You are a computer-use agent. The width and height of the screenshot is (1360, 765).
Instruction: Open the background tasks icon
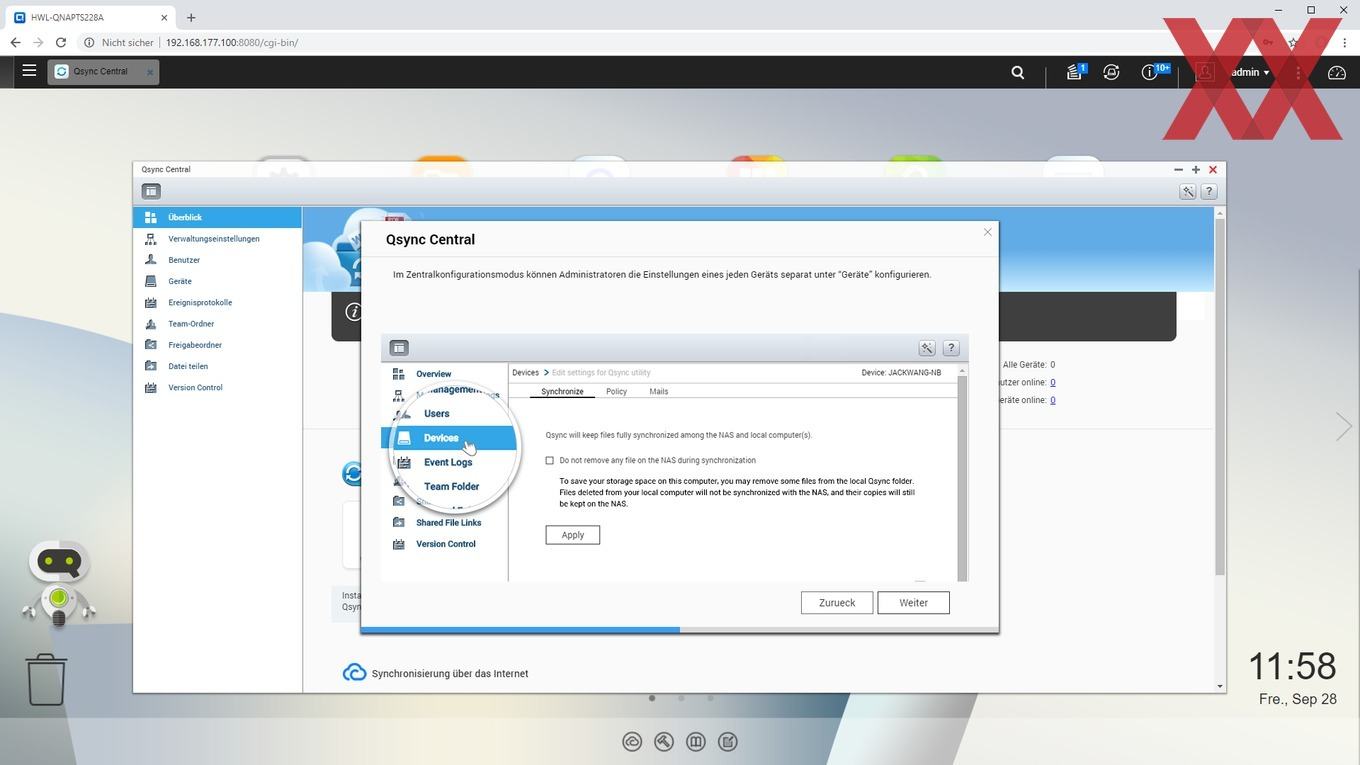pyautogui.click(x=1075, y=72)
